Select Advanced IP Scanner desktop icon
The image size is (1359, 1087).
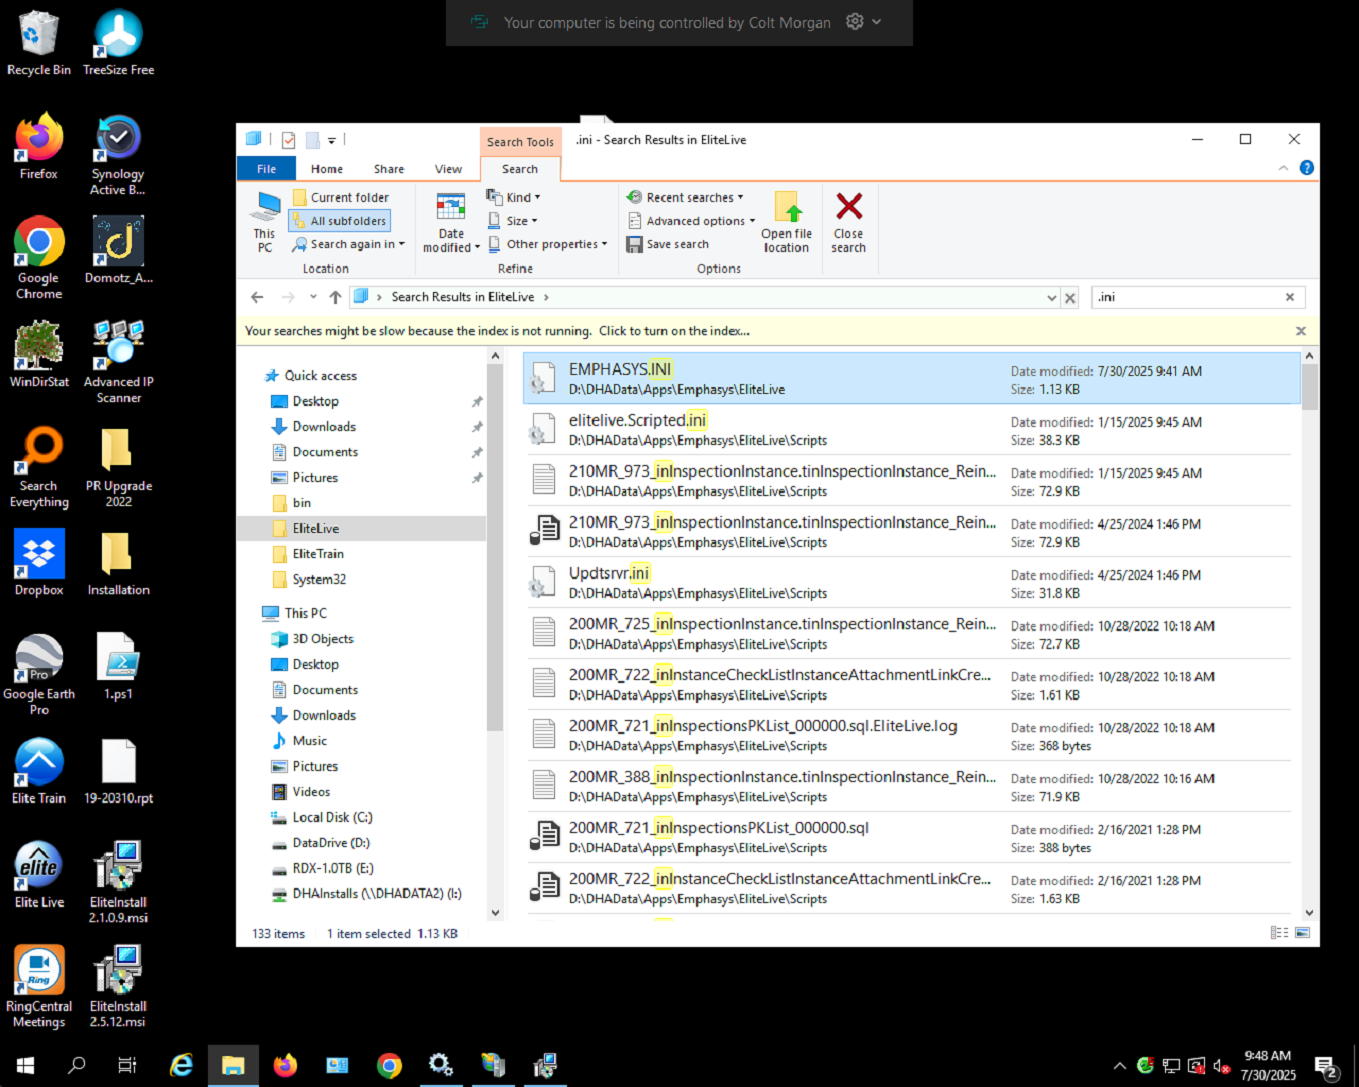(x=119, y=362)
